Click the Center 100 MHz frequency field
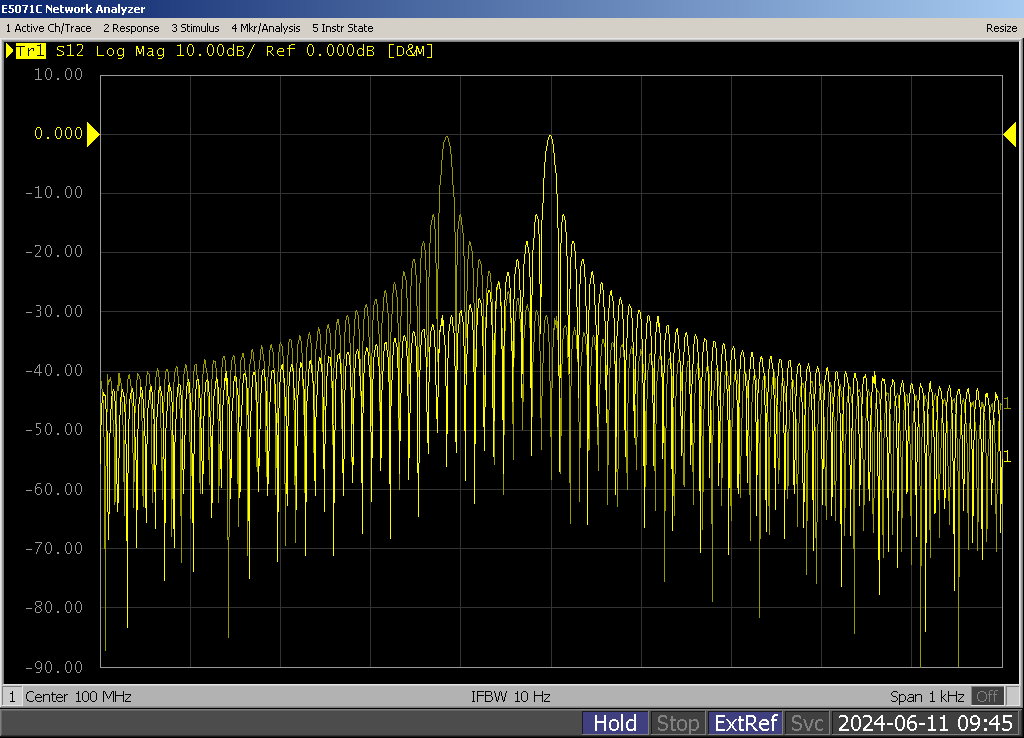Screen dimensions: 1024x738 click(x=78, y=696)
